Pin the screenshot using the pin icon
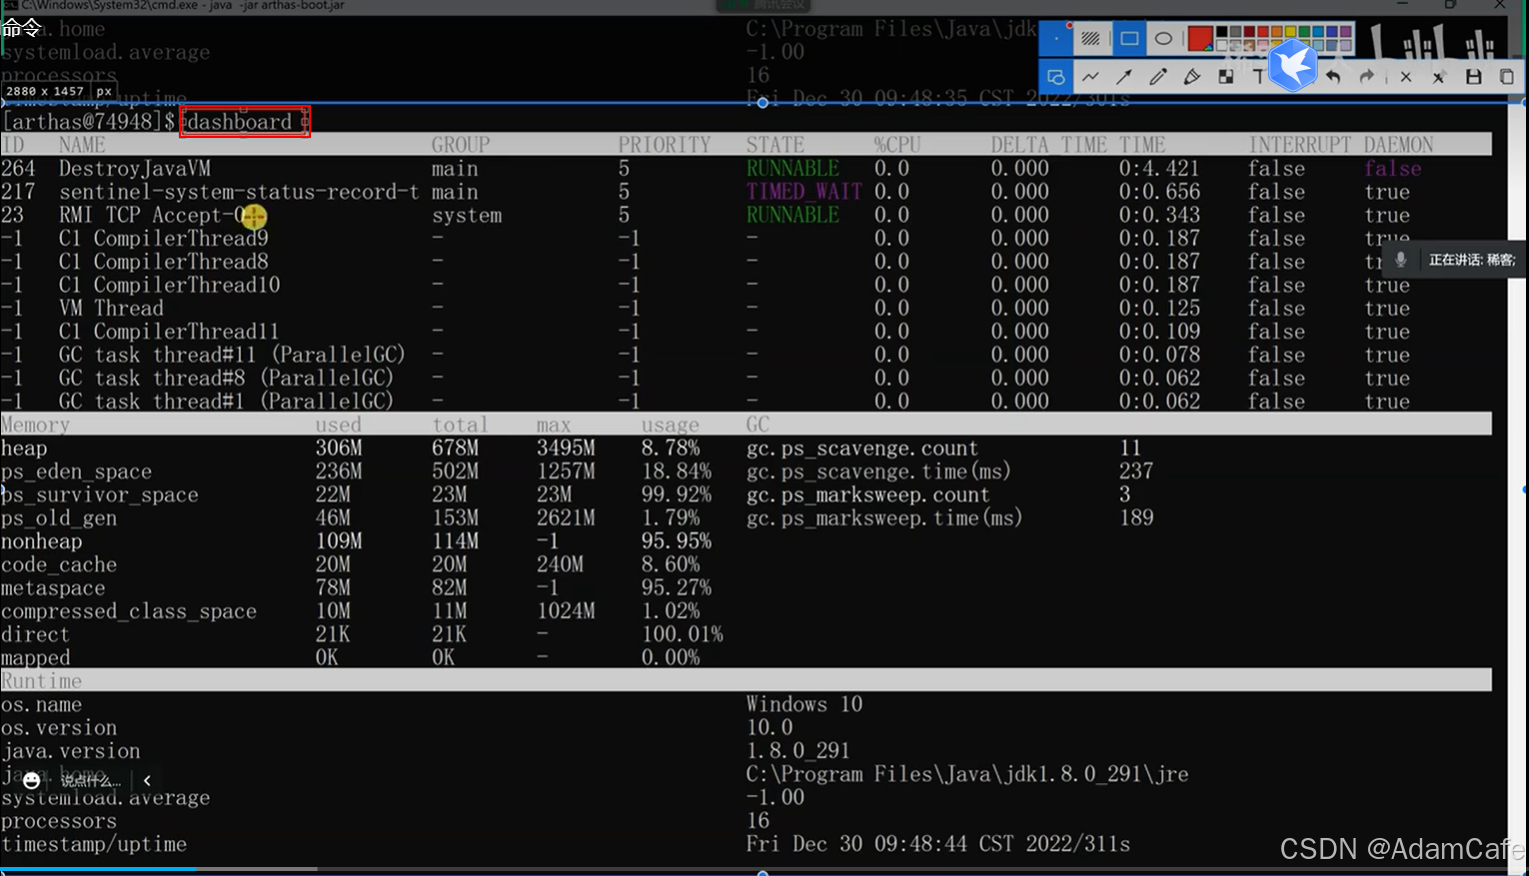The image size is (1529, 876). click(x=1439, y=77)
